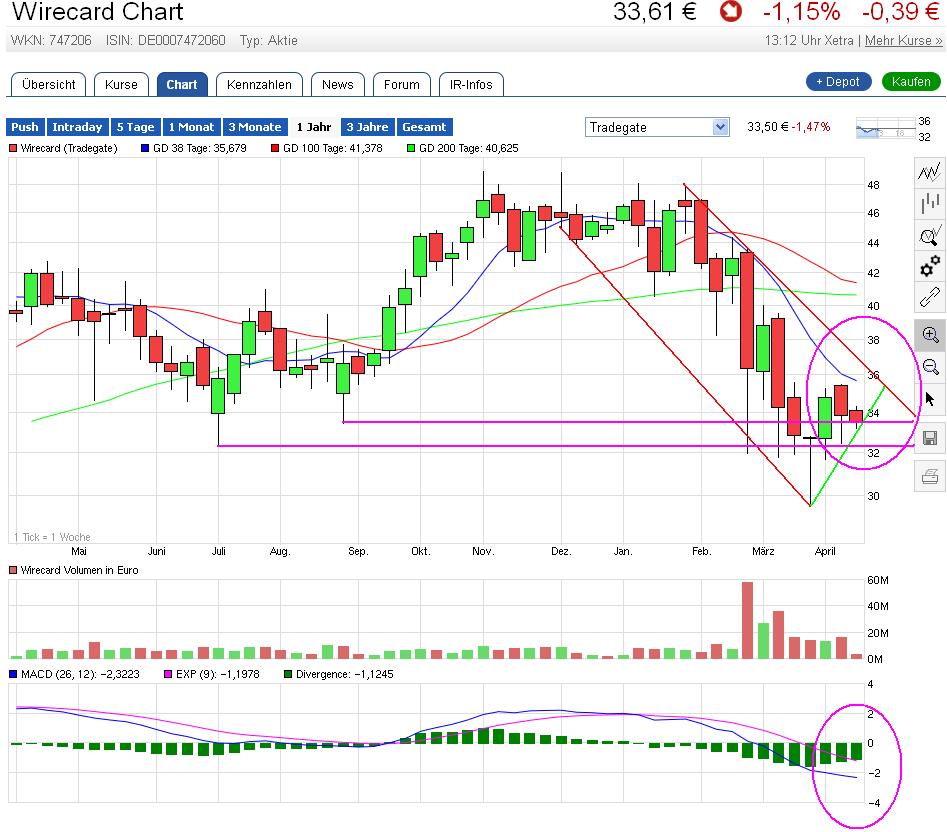
Task: Click the Wirecard Volumen legend swatch
Action: (x=13, y=570)
